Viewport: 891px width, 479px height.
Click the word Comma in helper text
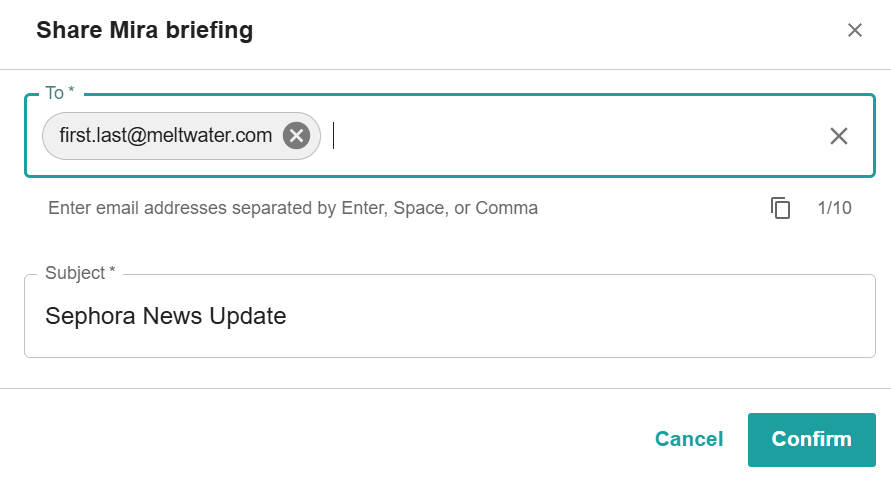pyautogui.click(x=506, y=208)
